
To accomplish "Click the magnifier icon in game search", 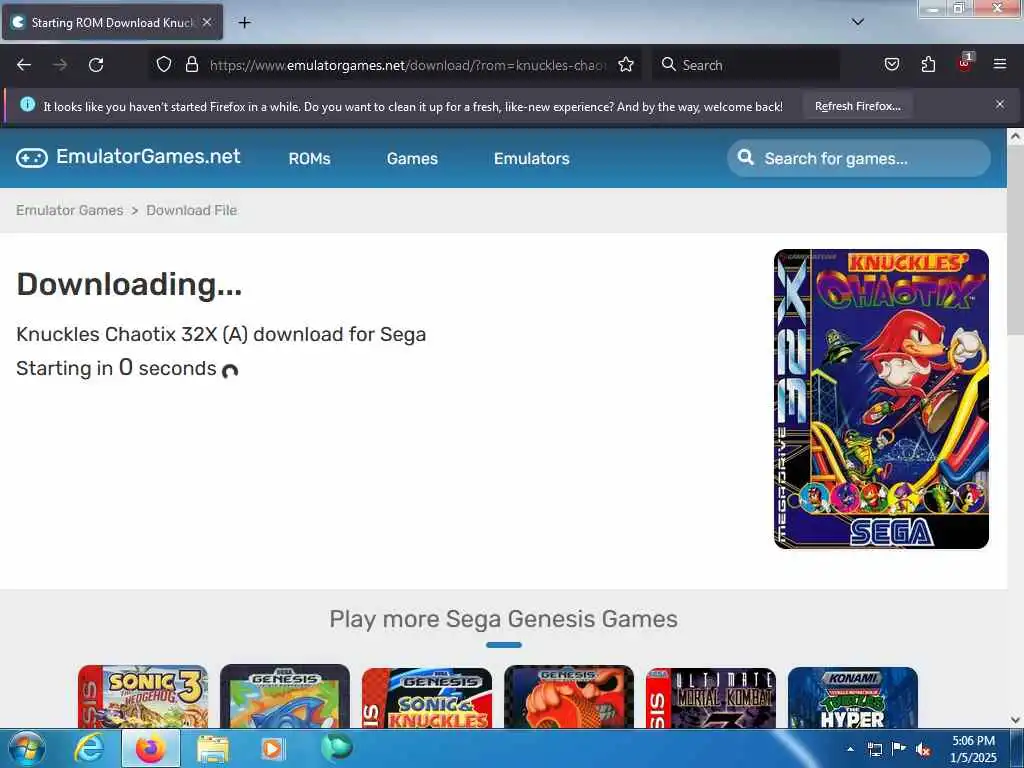I will (x=745, y=157).
